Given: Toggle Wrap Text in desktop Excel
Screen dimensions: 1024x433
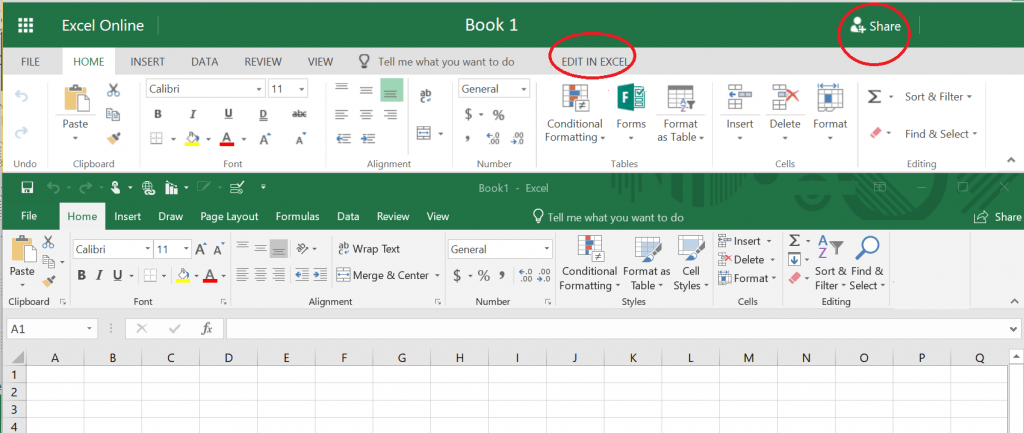Looking at the screenshot, I should pyautogui.click(x=368, y=249).
